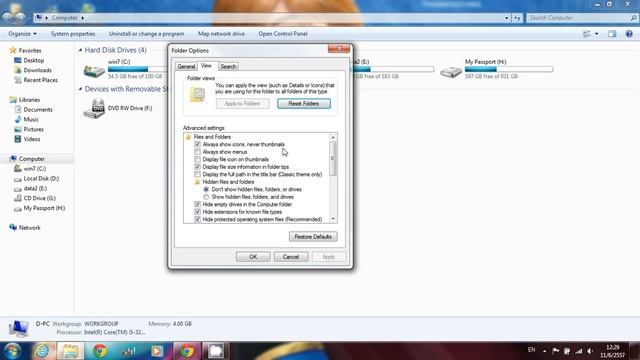This screenshot has width=640, height=360.
Task: Open the Videos library in the sidebar
Action: (32, 139)
